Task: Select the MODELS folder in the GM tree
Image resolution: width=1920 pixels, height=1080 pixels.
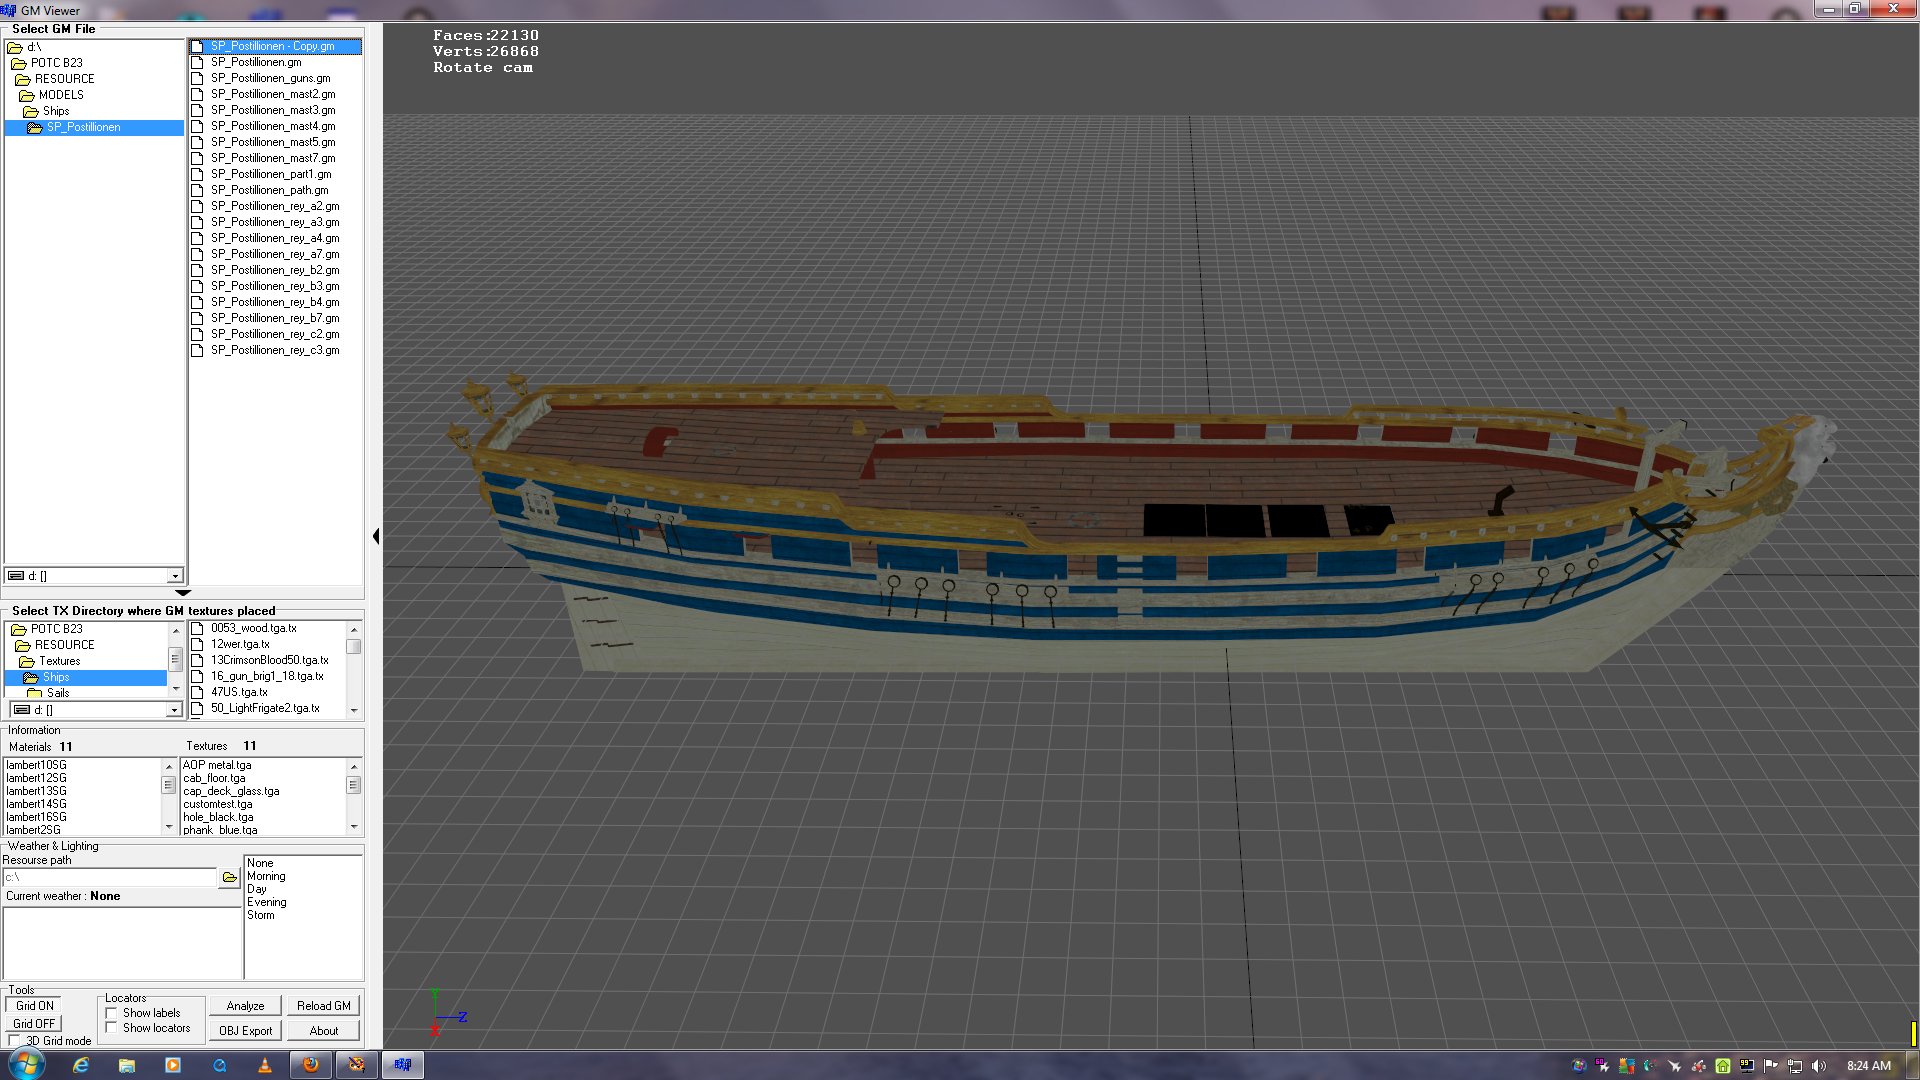Action: [x=61, y=95]
